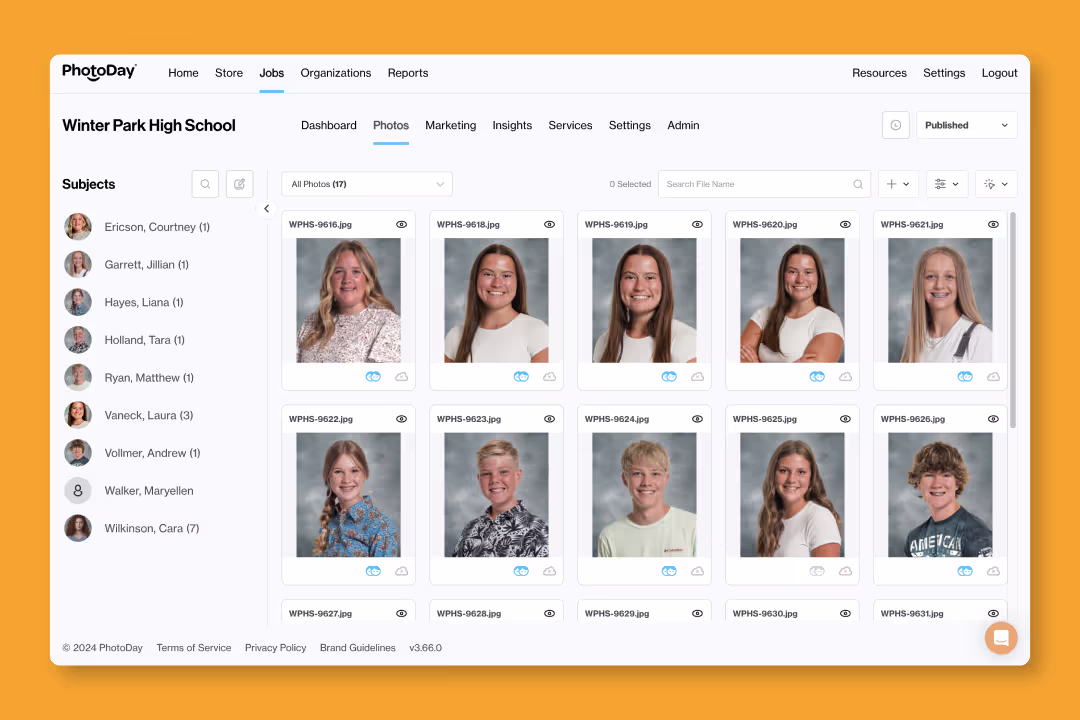Go to Organizations in top navigation
The width and height of the screenshot is (1080, 720).
[x=335, y=73]
